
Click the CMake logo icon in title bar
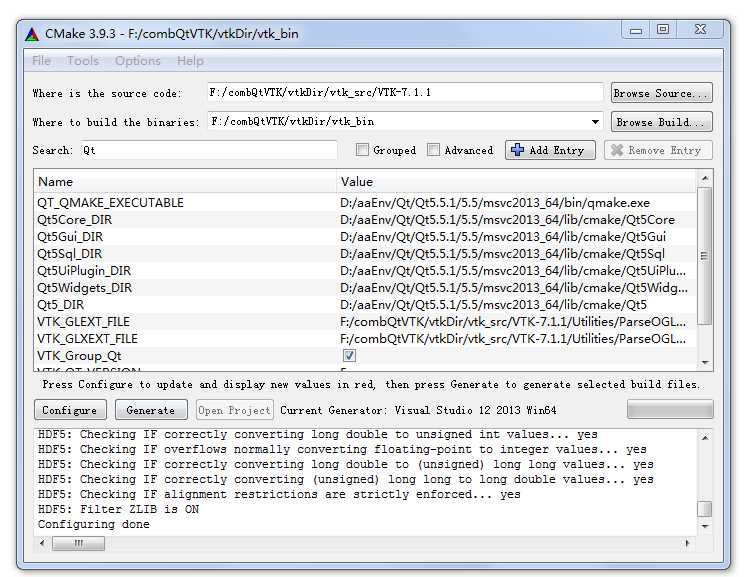31,34
